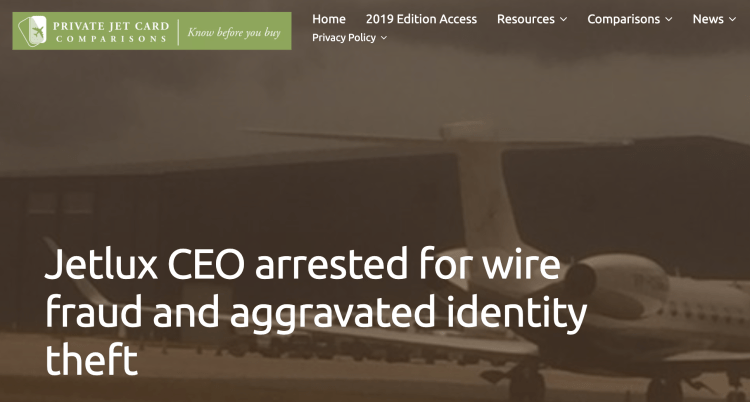This screenshot has height=402, width=750.
Task: Expand the chevron beside Privacy Policy
Action: pyautogui.click(x=384, y=38)
